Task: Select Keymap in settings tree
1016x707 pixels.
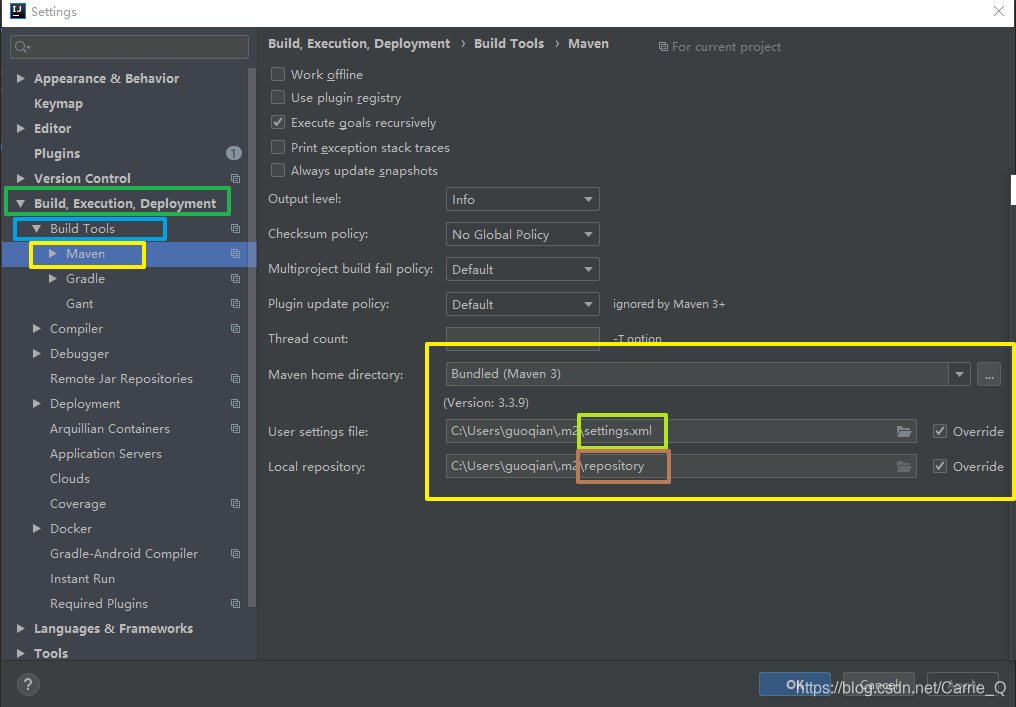Action: (x=58, y=104)
